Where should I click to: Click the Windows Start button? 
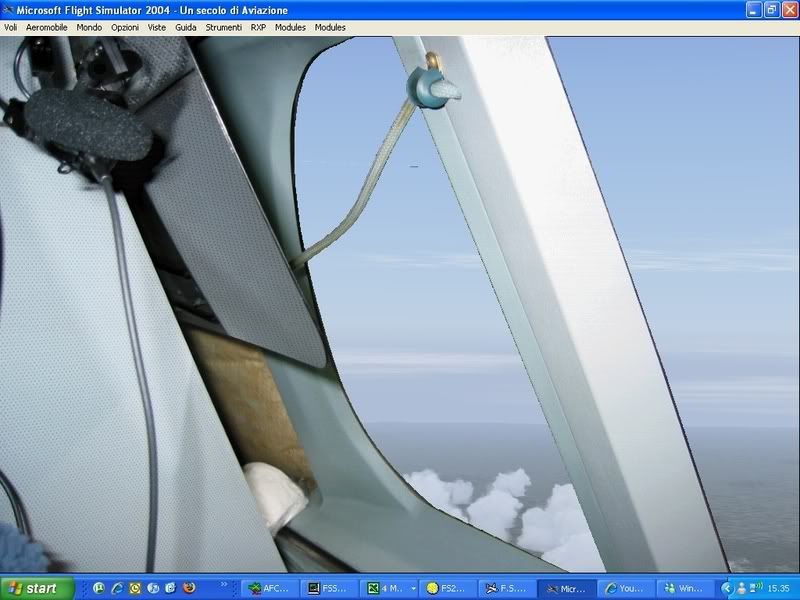coord(37,588)
